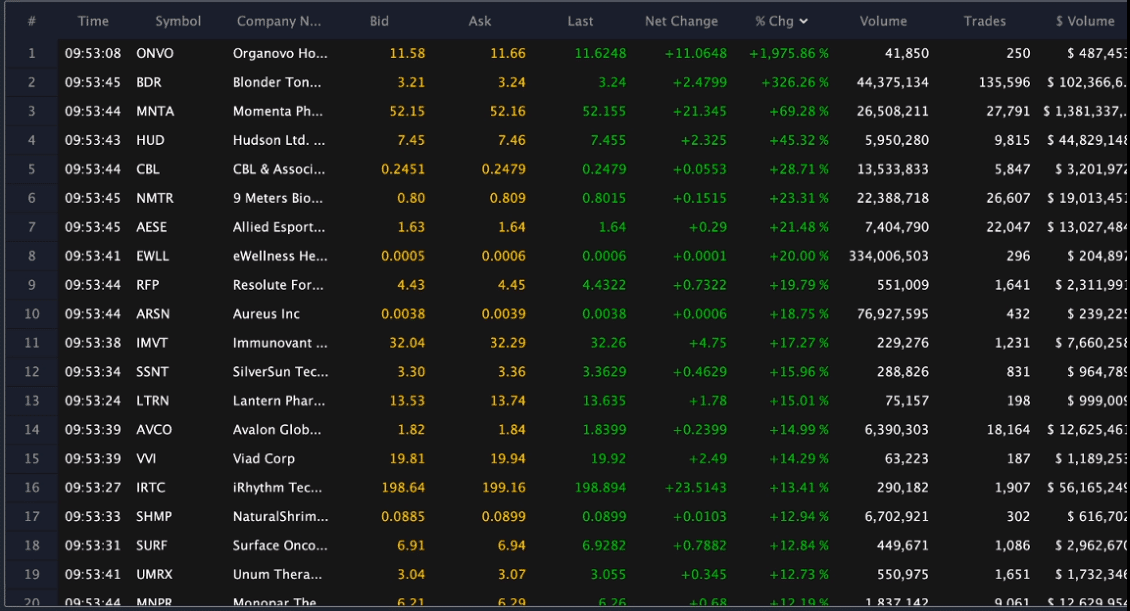This screenshot has width=1130, height=611.
Task: Select the AESE symbol
Action: point(151,227)
